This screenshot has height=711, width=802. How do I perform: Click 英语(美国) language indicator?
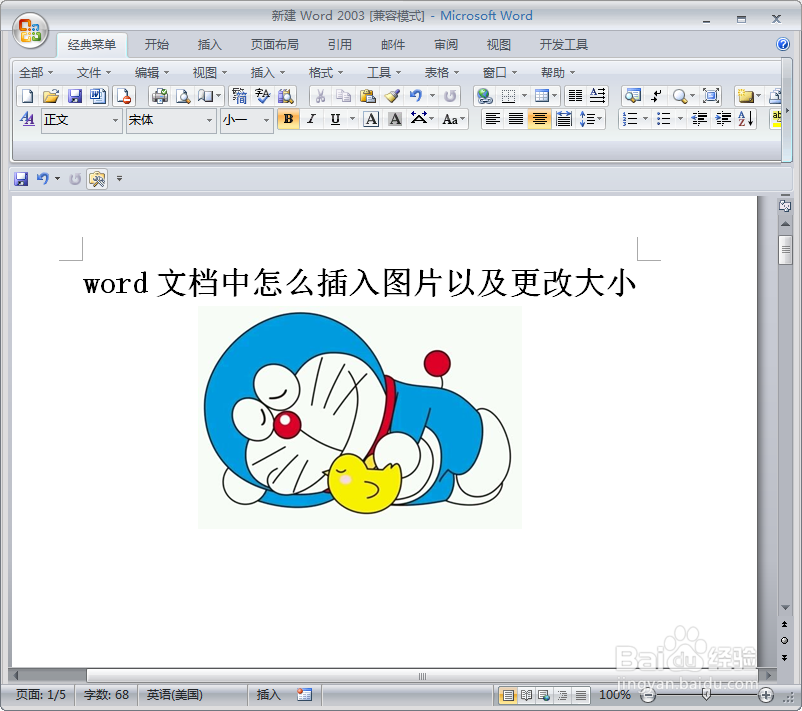coord(174,695)
